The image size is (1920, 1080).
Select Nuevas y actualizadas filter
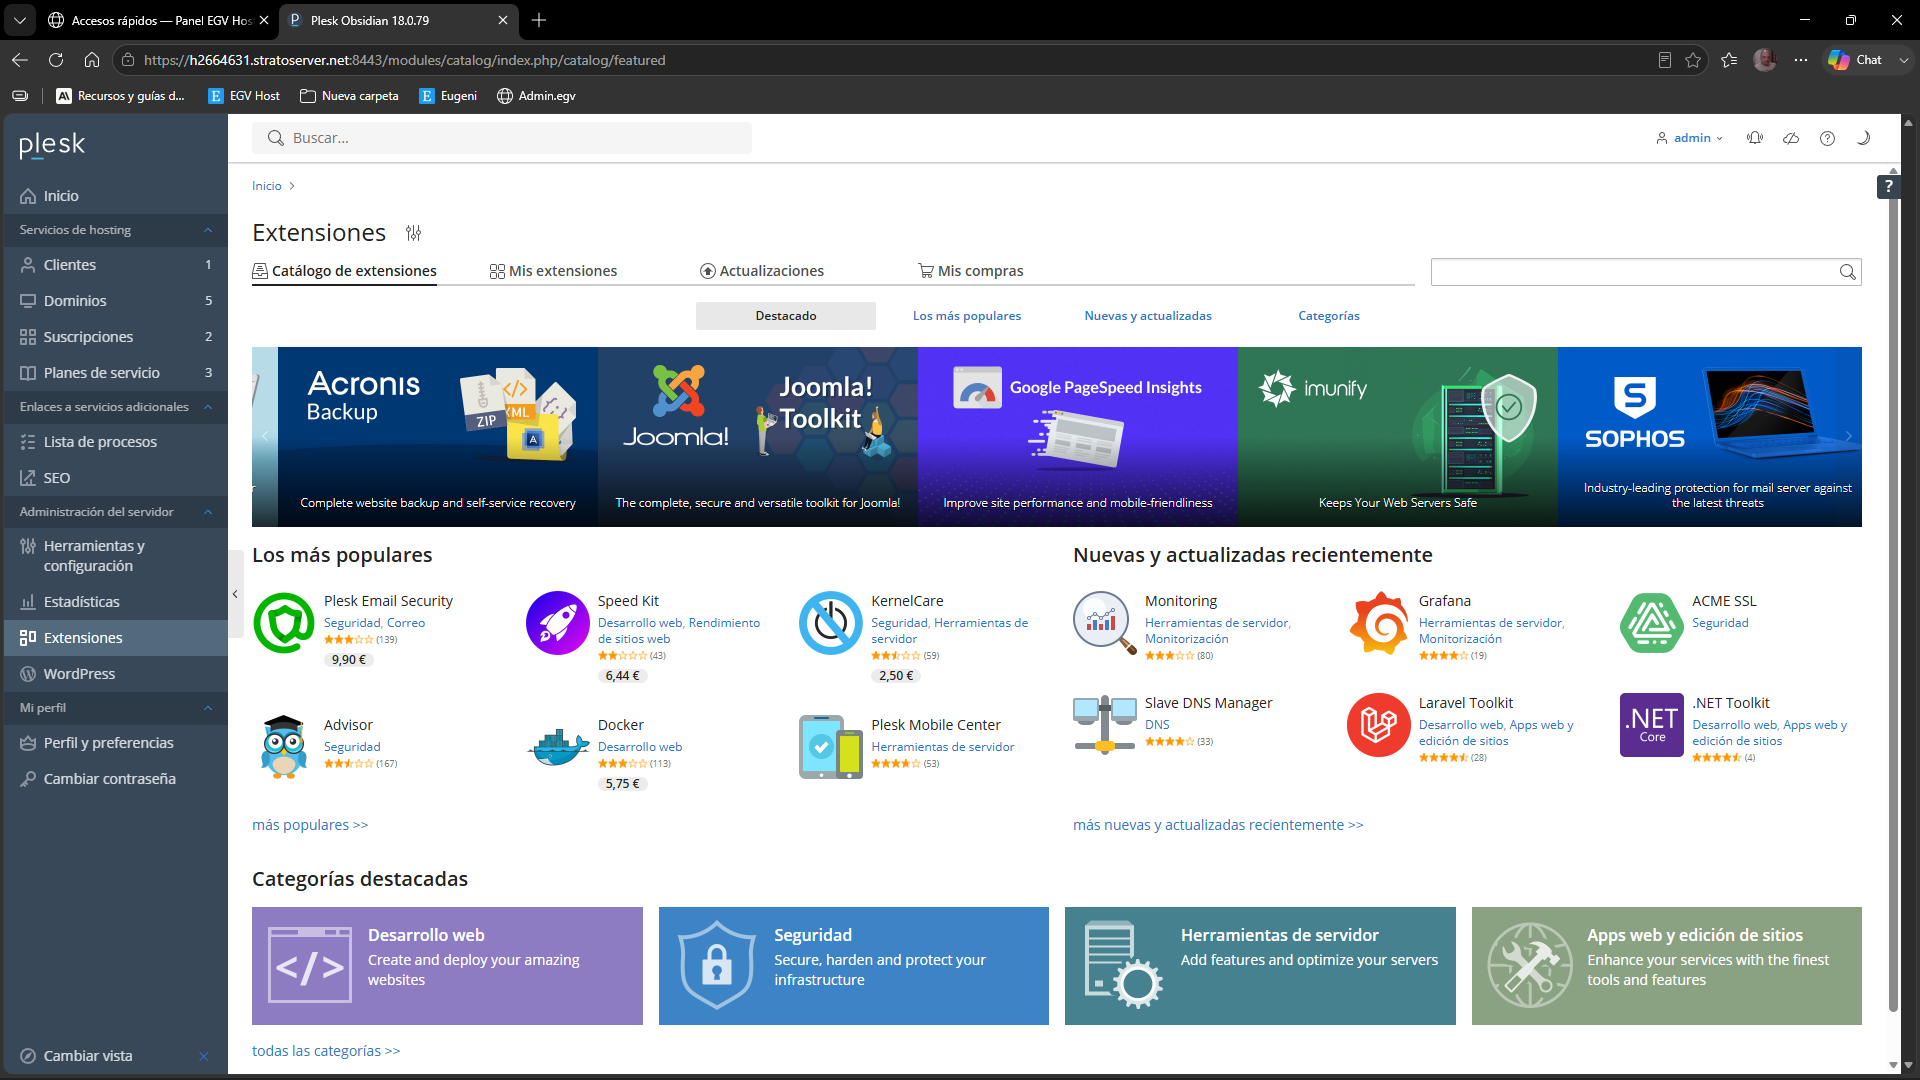pyautogui.click(x=1148, y=316)
